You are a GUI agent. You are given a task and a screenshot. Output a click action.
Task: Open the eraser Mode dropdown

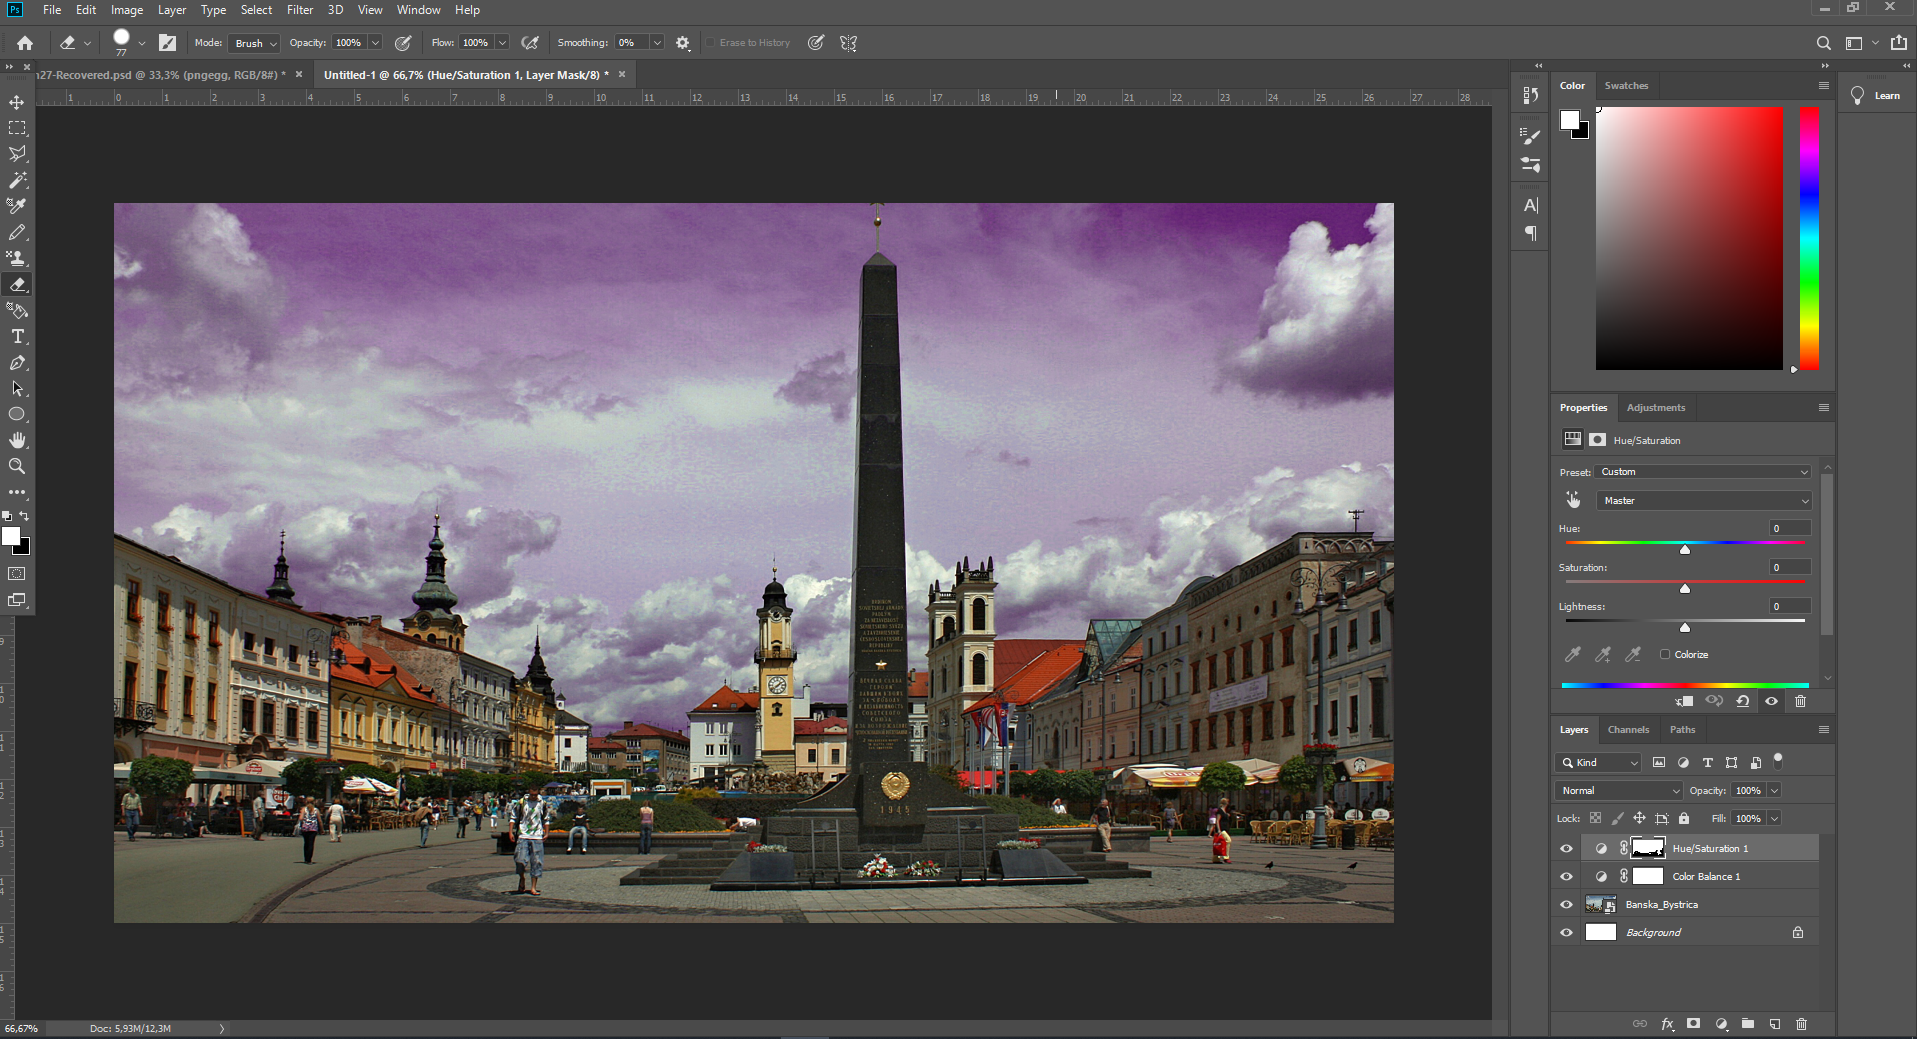pos(254,43)
